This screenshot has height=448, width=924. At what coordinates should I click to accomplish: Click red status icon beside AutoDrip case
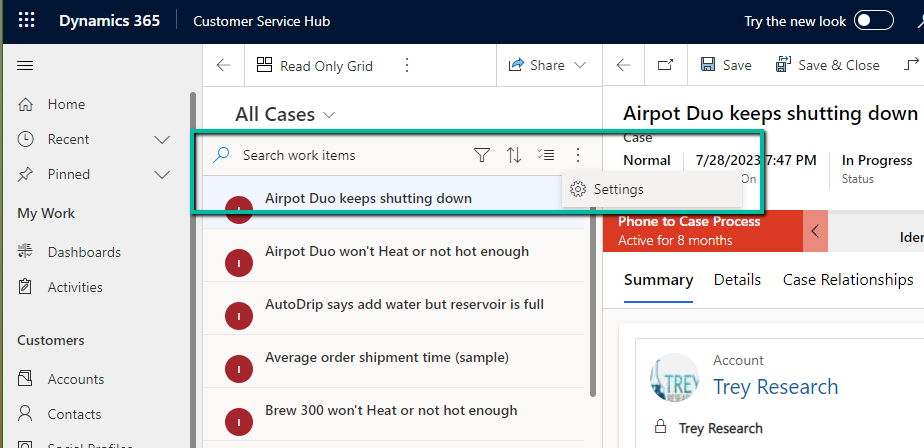[x=239, y=317]
